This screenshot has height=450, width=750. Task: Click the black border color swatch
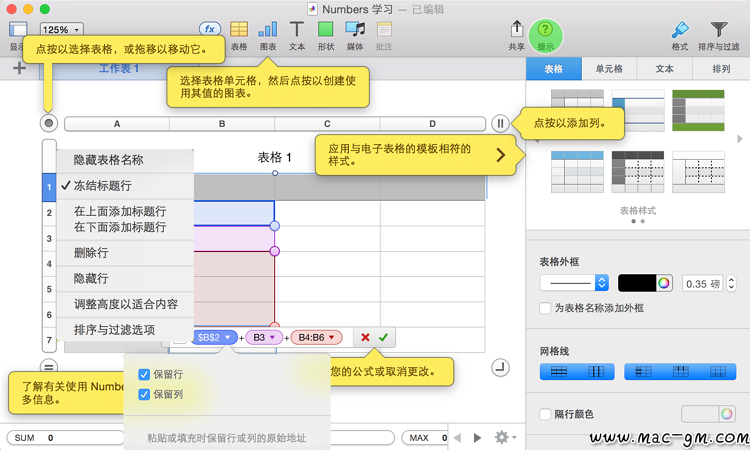click(637, 283)
